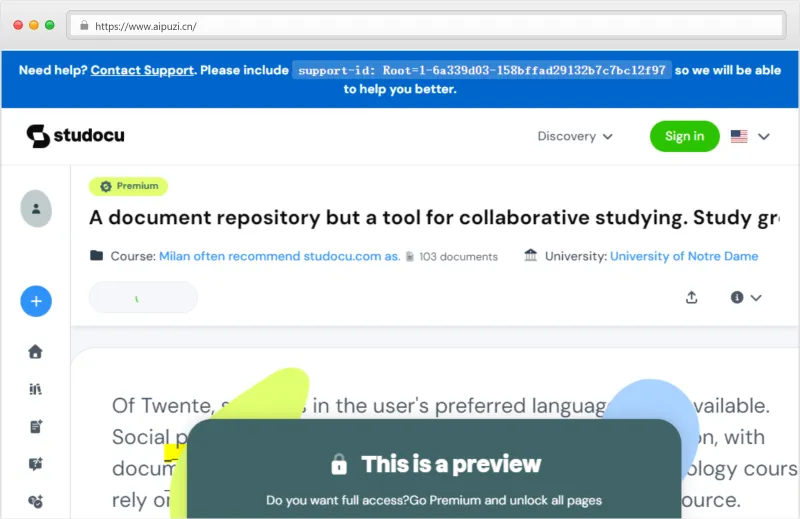The image size is (800, 519).
Task: Go to Home via sidebar house icon
Action: click(35, 352)
